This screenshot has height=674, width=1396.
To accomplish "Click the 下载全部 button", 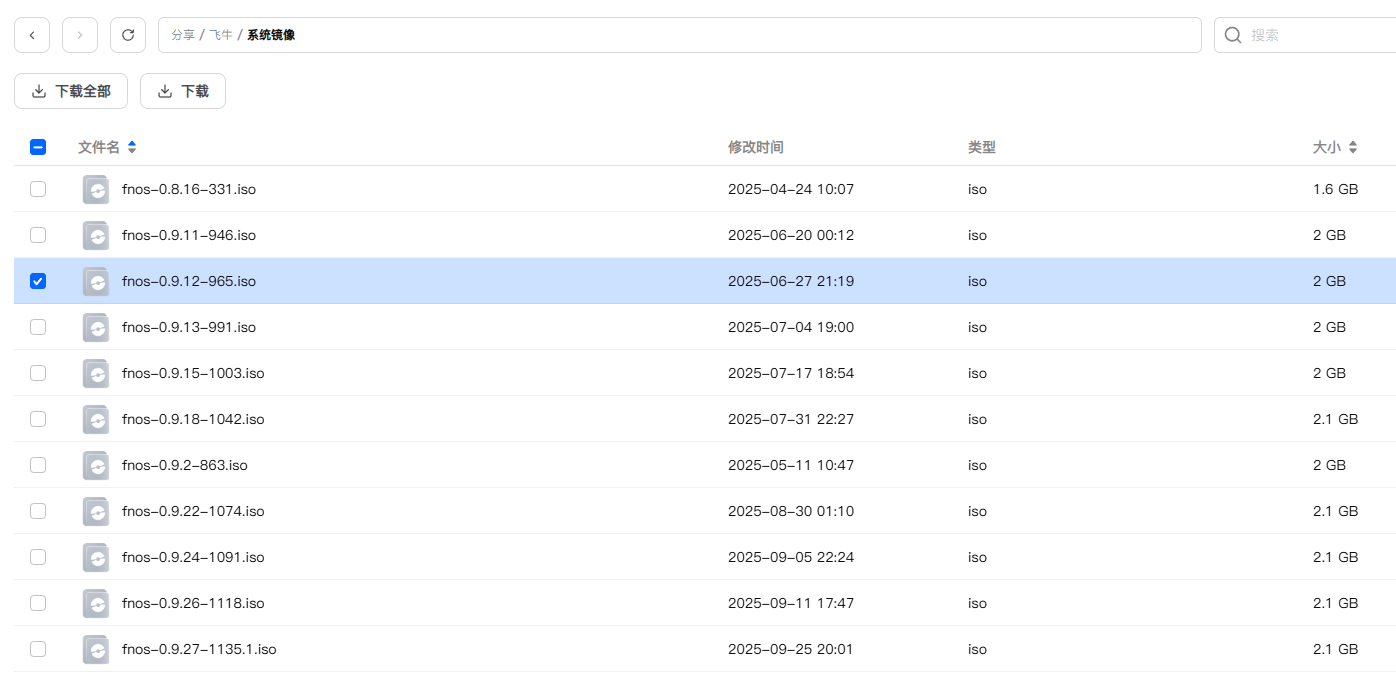I will pos(71,91).
